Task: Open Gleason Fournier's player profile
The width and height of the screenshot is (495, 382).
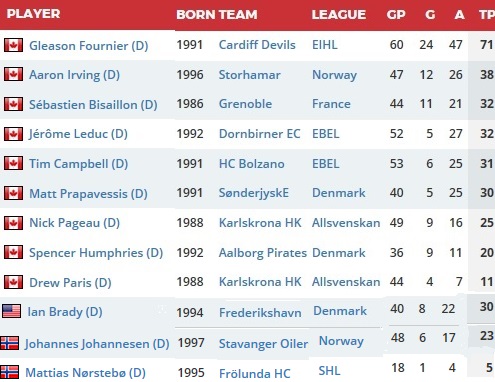Action: click(89, 46)
